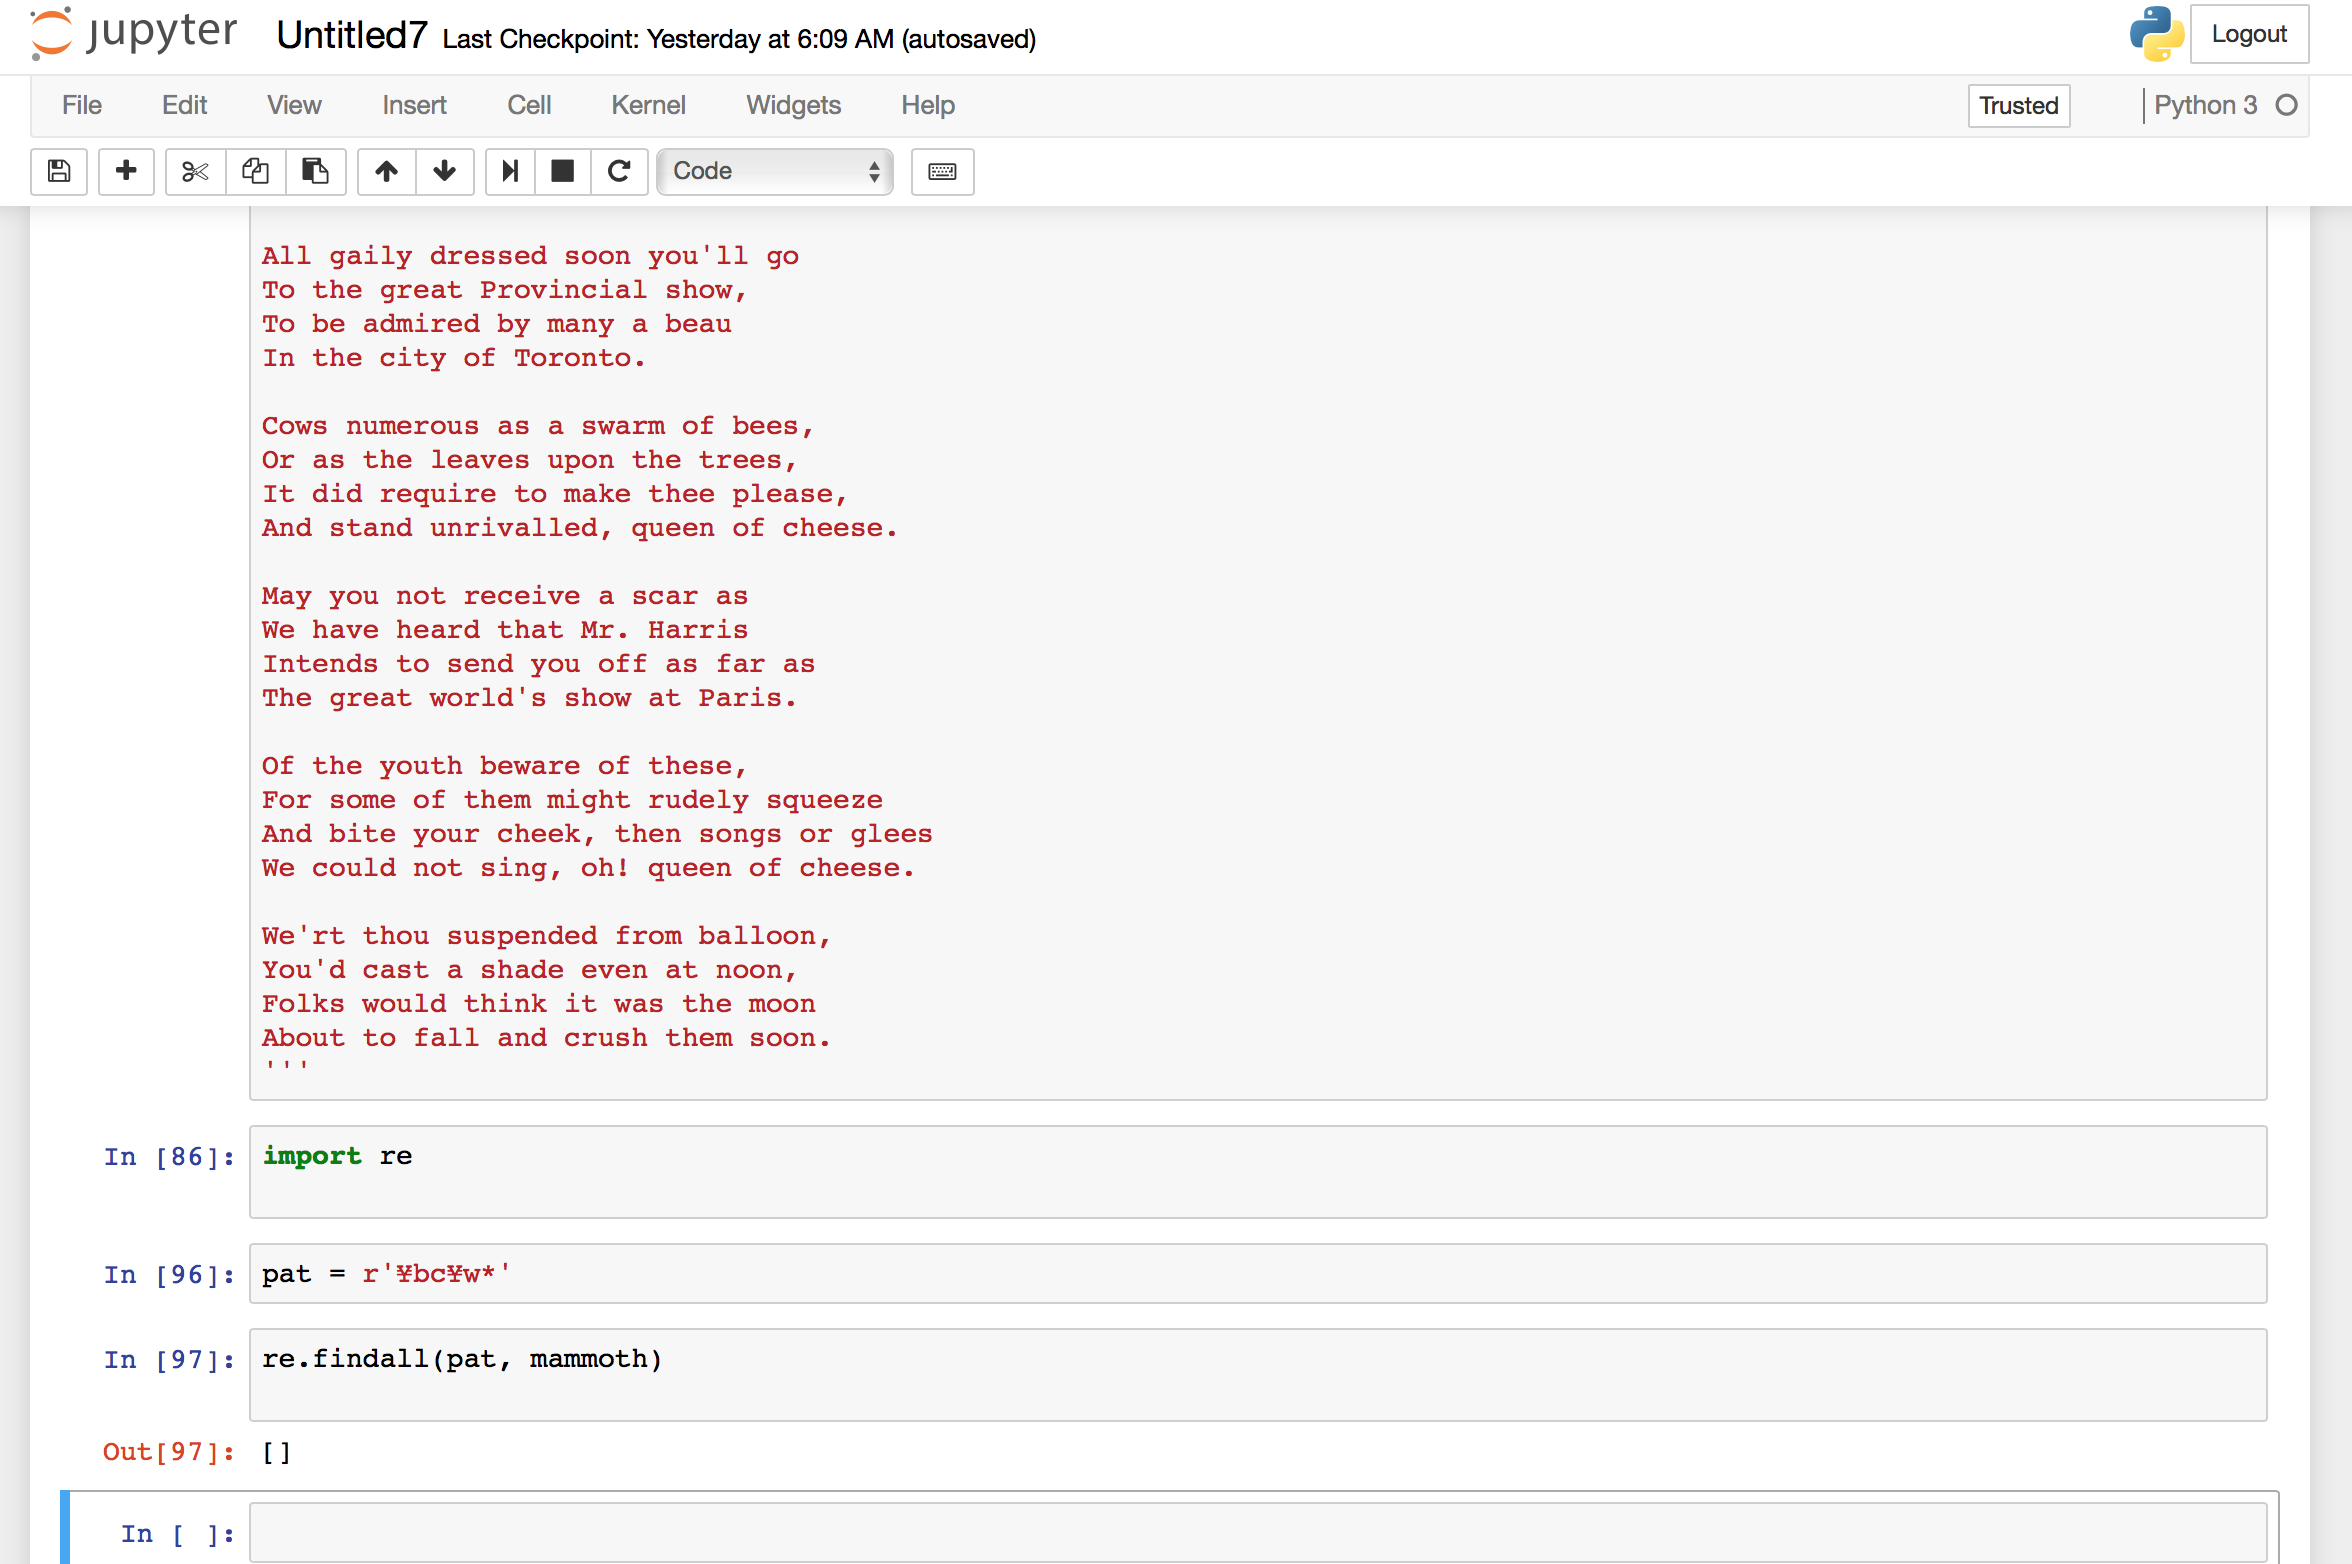
Task: Click the Last Checkpoint autosaved text
Action: 739,39
